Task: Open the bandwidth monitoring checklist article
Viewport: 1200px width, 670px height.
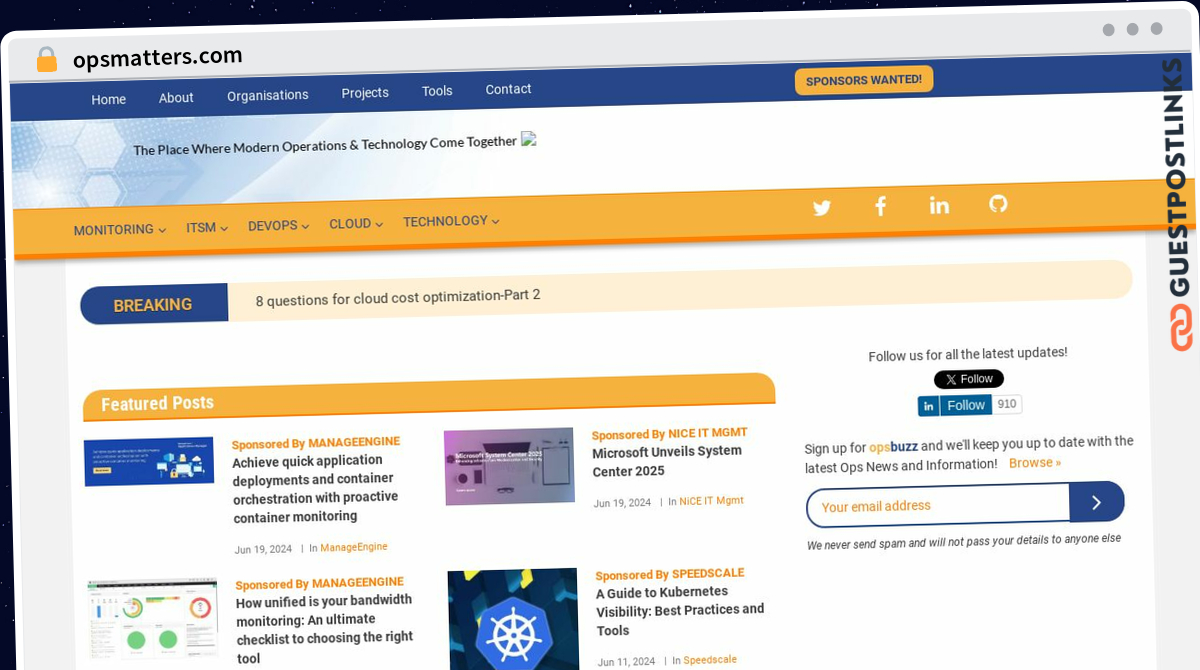Action: [x=324, y=629]
